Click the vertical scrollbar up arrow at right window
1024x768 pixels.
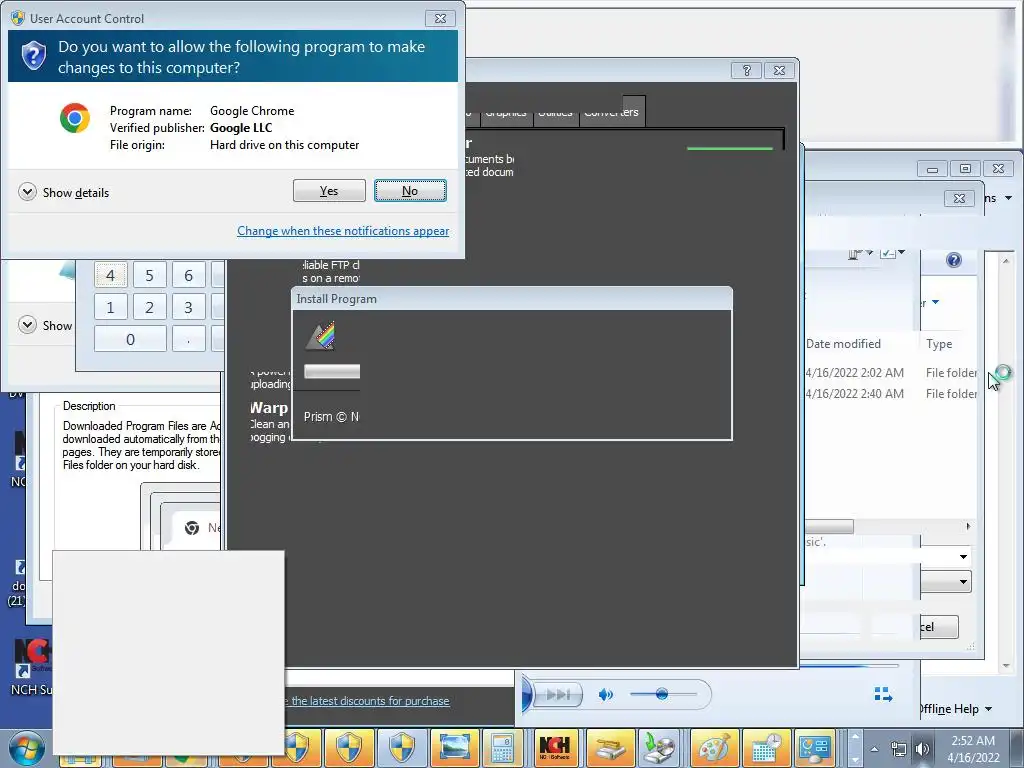click(x=1006, y=261)
